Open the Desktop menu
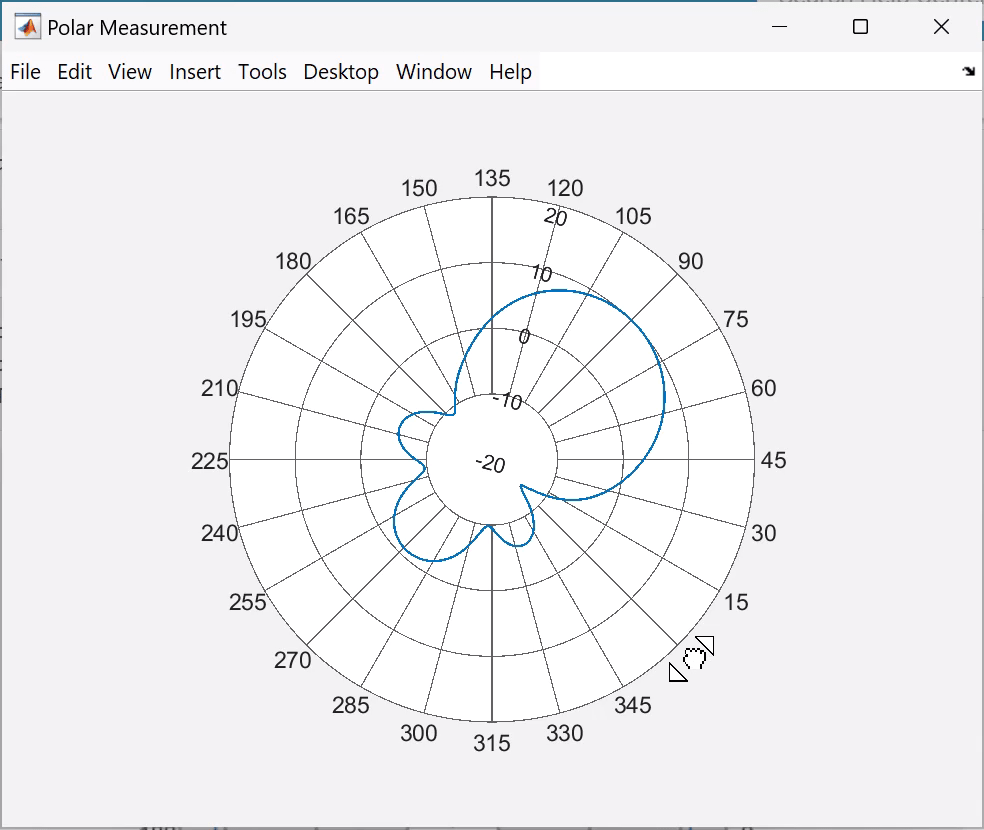The height and width of the screenshot is (830, 984). pyautogui.click(x=340, y=71)
